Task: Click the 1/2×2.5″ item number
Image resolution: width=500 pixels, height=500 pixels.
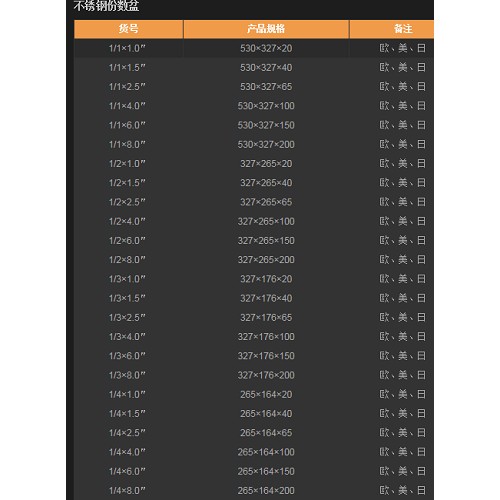Action: point(127,202)
